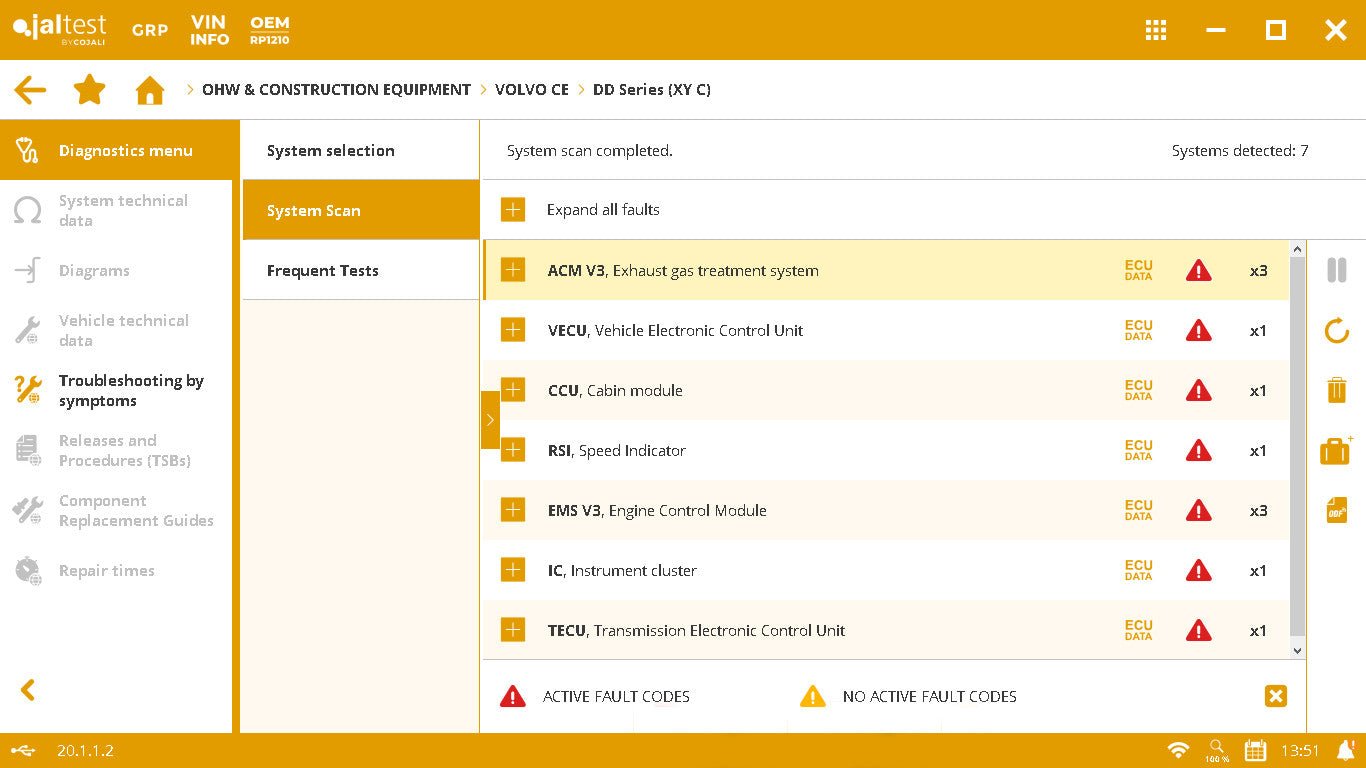Clear fault codes using trash icon

pos(1337,390)
